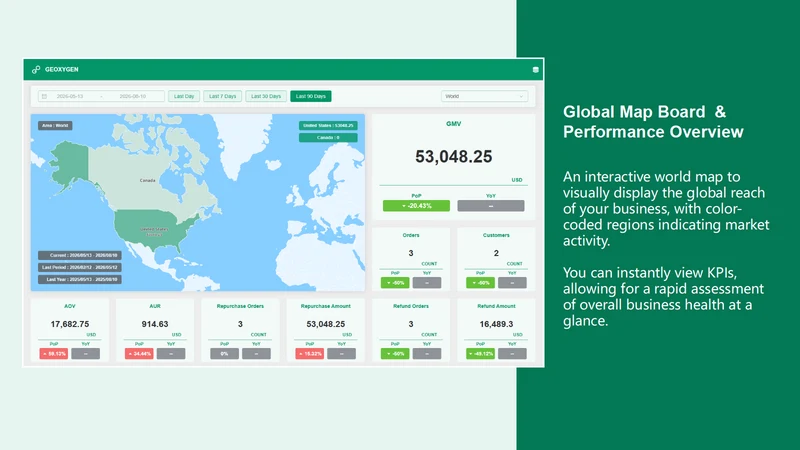Click the AUR PoP 34.44% badge
This screenshot has width=800, height=450.
click(139, 354)
